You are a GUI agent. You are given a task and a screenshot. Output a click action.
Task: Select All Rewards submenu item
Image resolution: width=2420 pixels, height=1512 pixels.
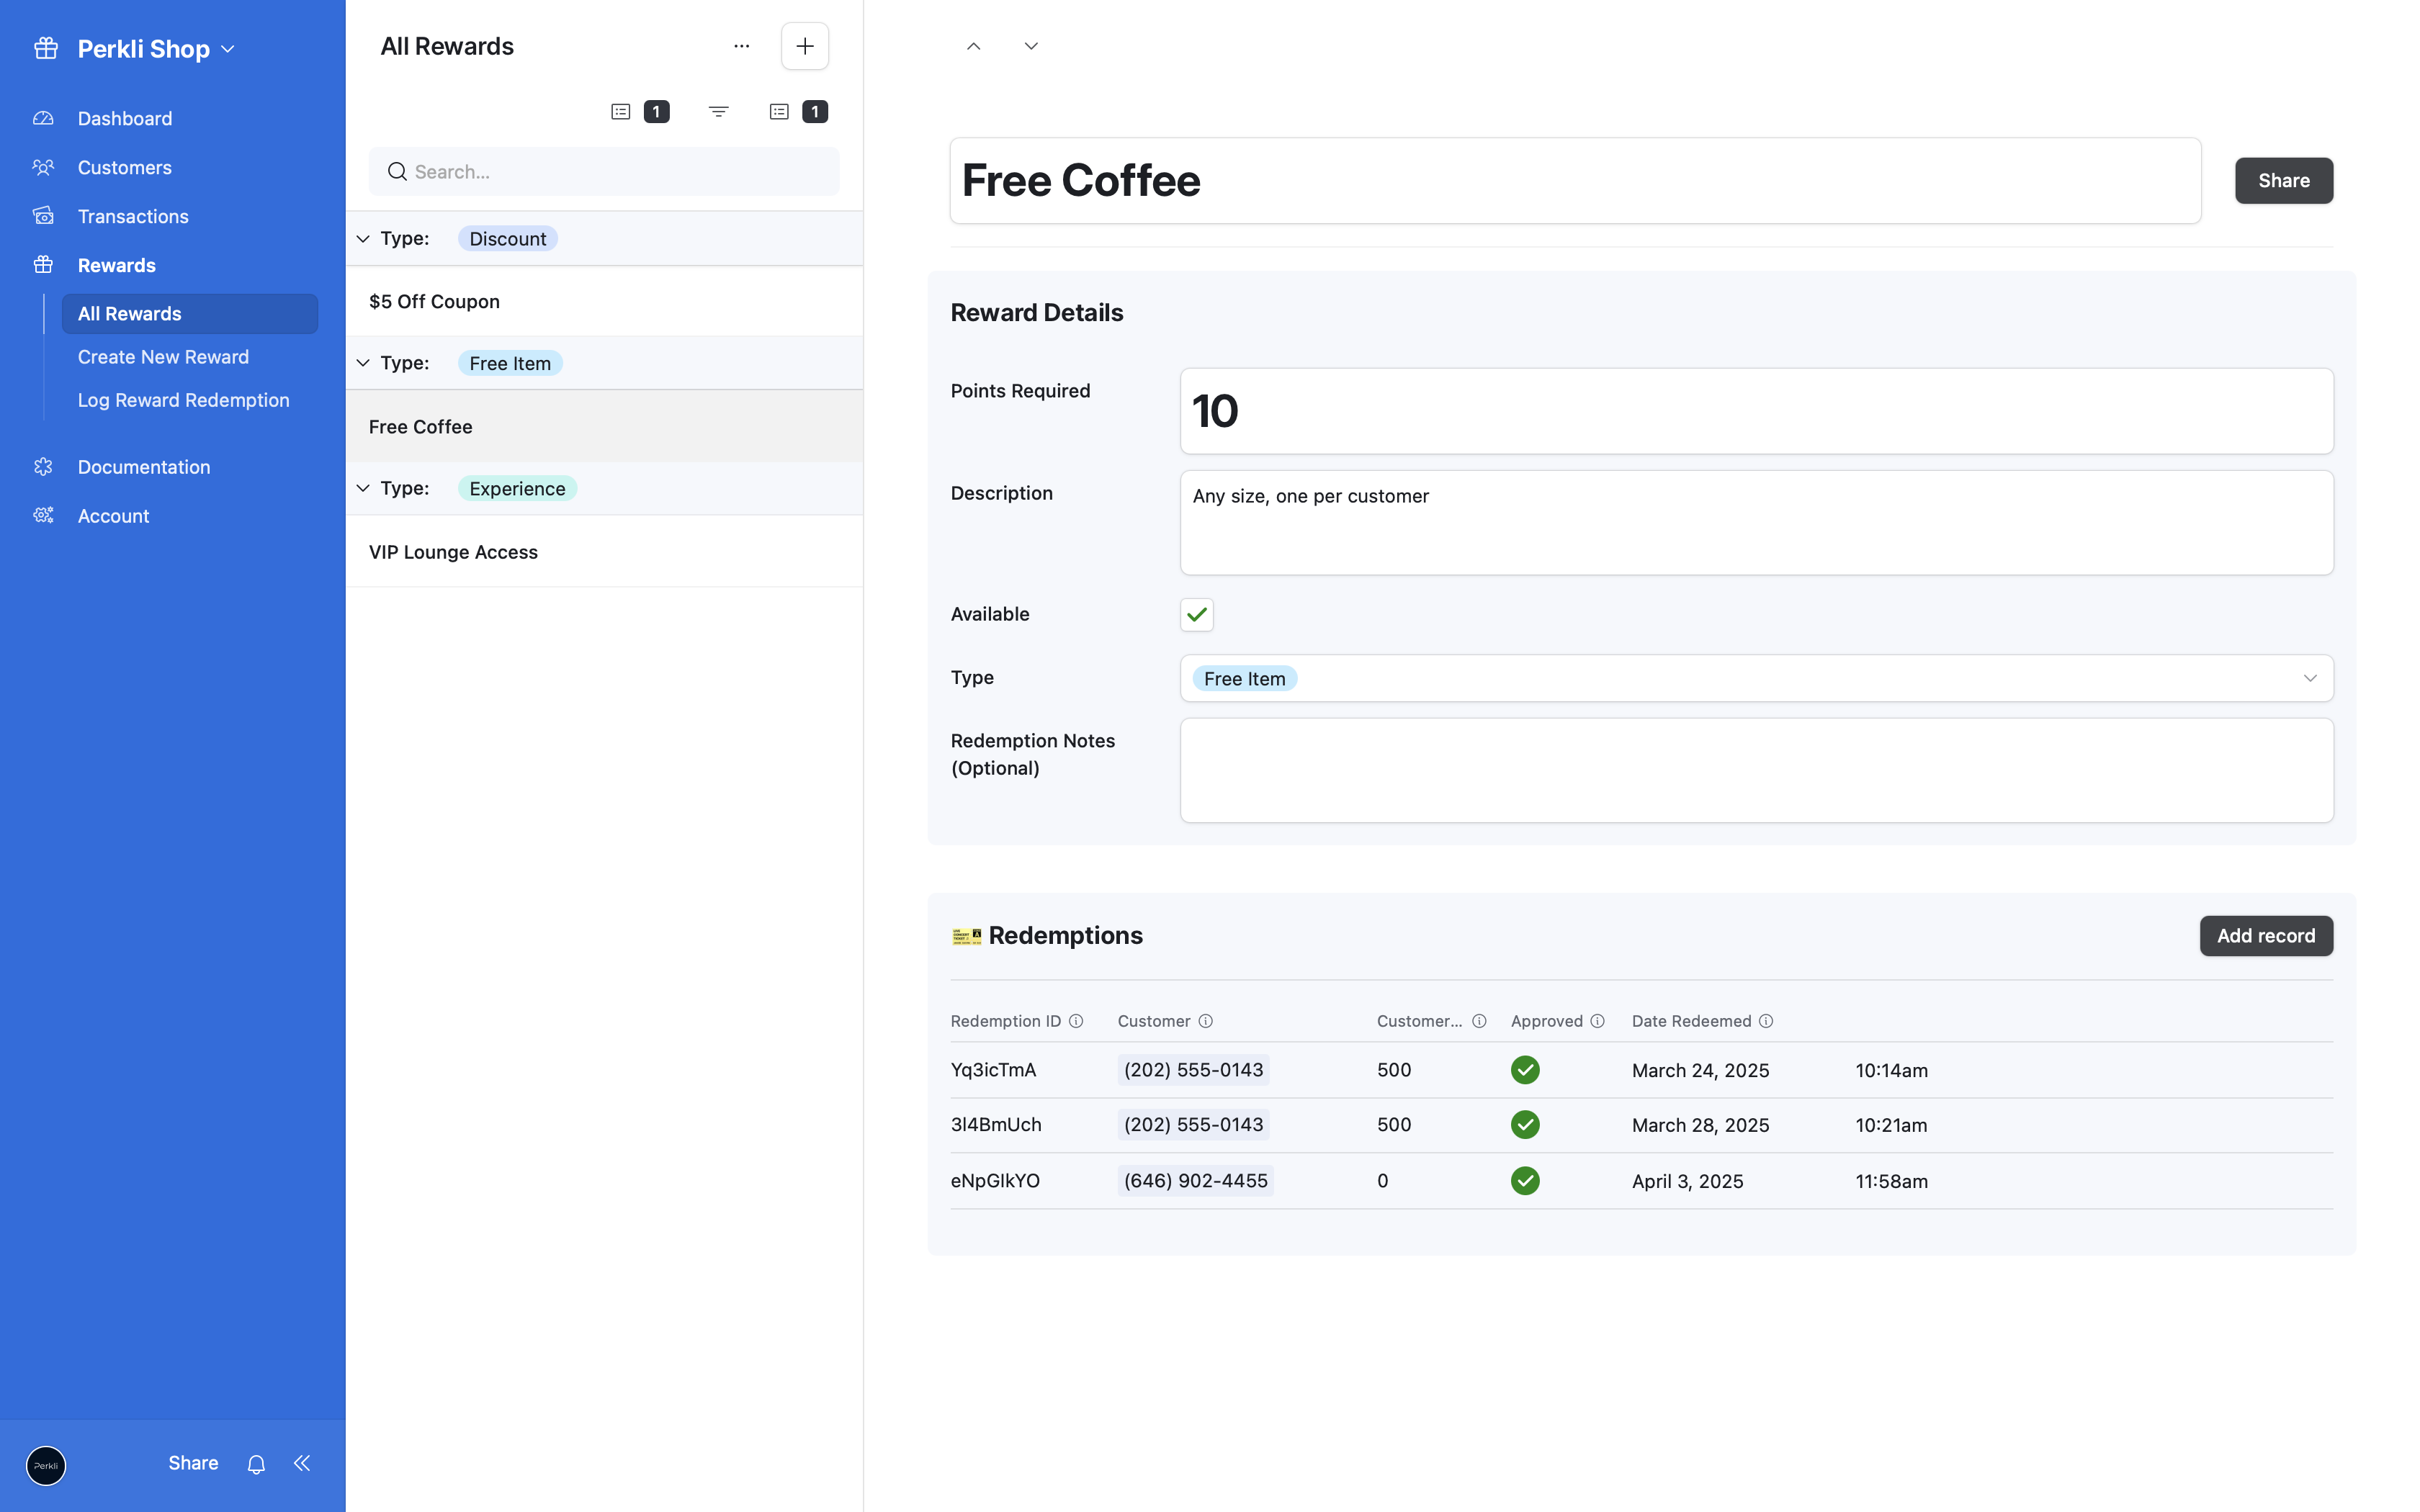point(190,313)
